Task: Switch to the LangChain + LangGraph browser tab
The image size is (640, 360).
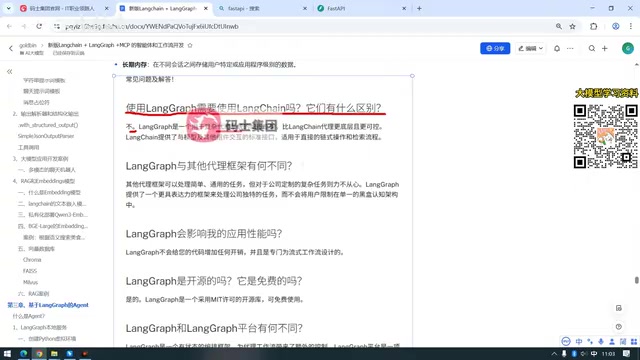Action: [x=162, y=8]
